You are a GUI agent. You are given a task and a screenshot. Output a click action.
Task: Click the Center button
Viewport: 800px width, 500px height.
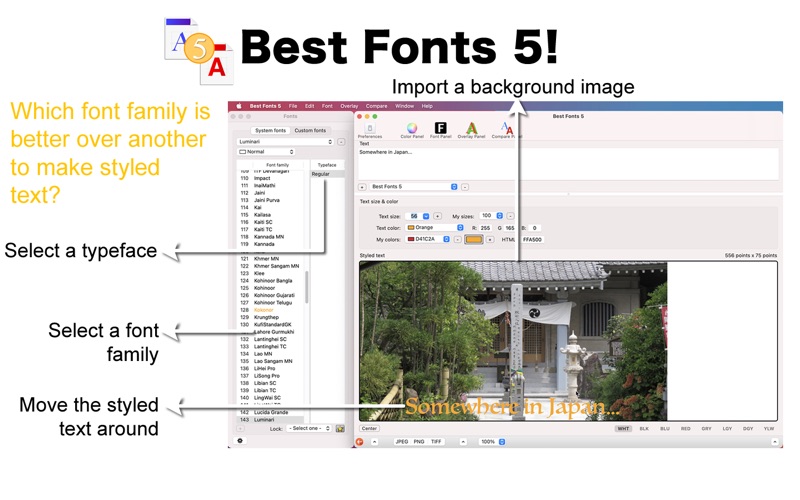tap(369, 428)
